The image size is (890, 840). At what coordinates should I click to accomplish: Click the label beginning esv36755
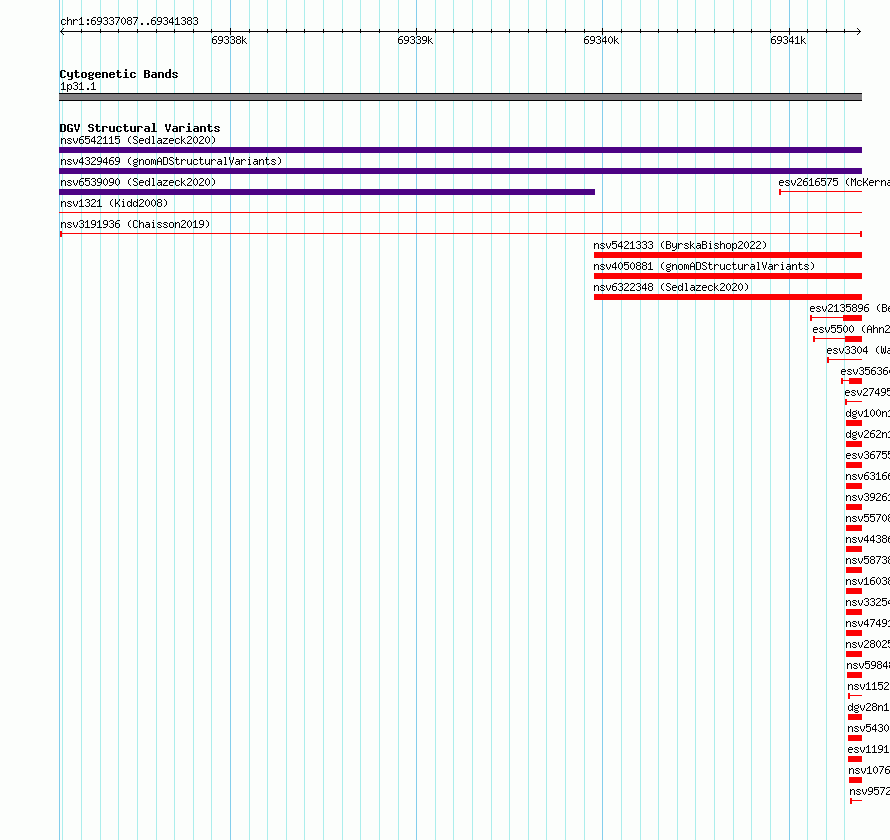867,455
